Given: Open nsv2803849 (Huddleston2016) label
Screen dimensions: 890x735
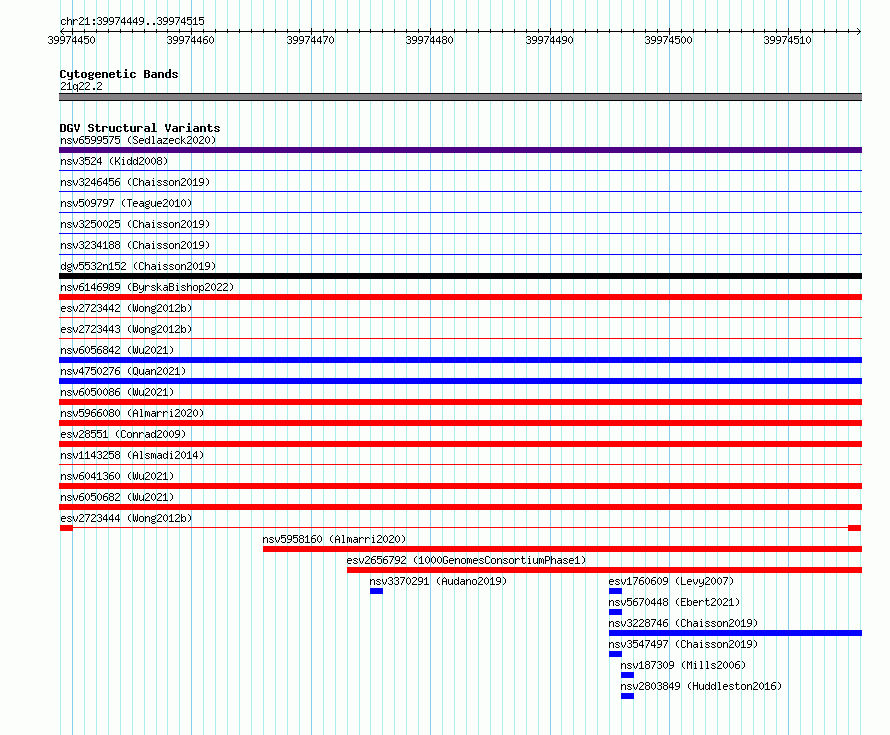Looking at the screenshot, I should point(701,686).
